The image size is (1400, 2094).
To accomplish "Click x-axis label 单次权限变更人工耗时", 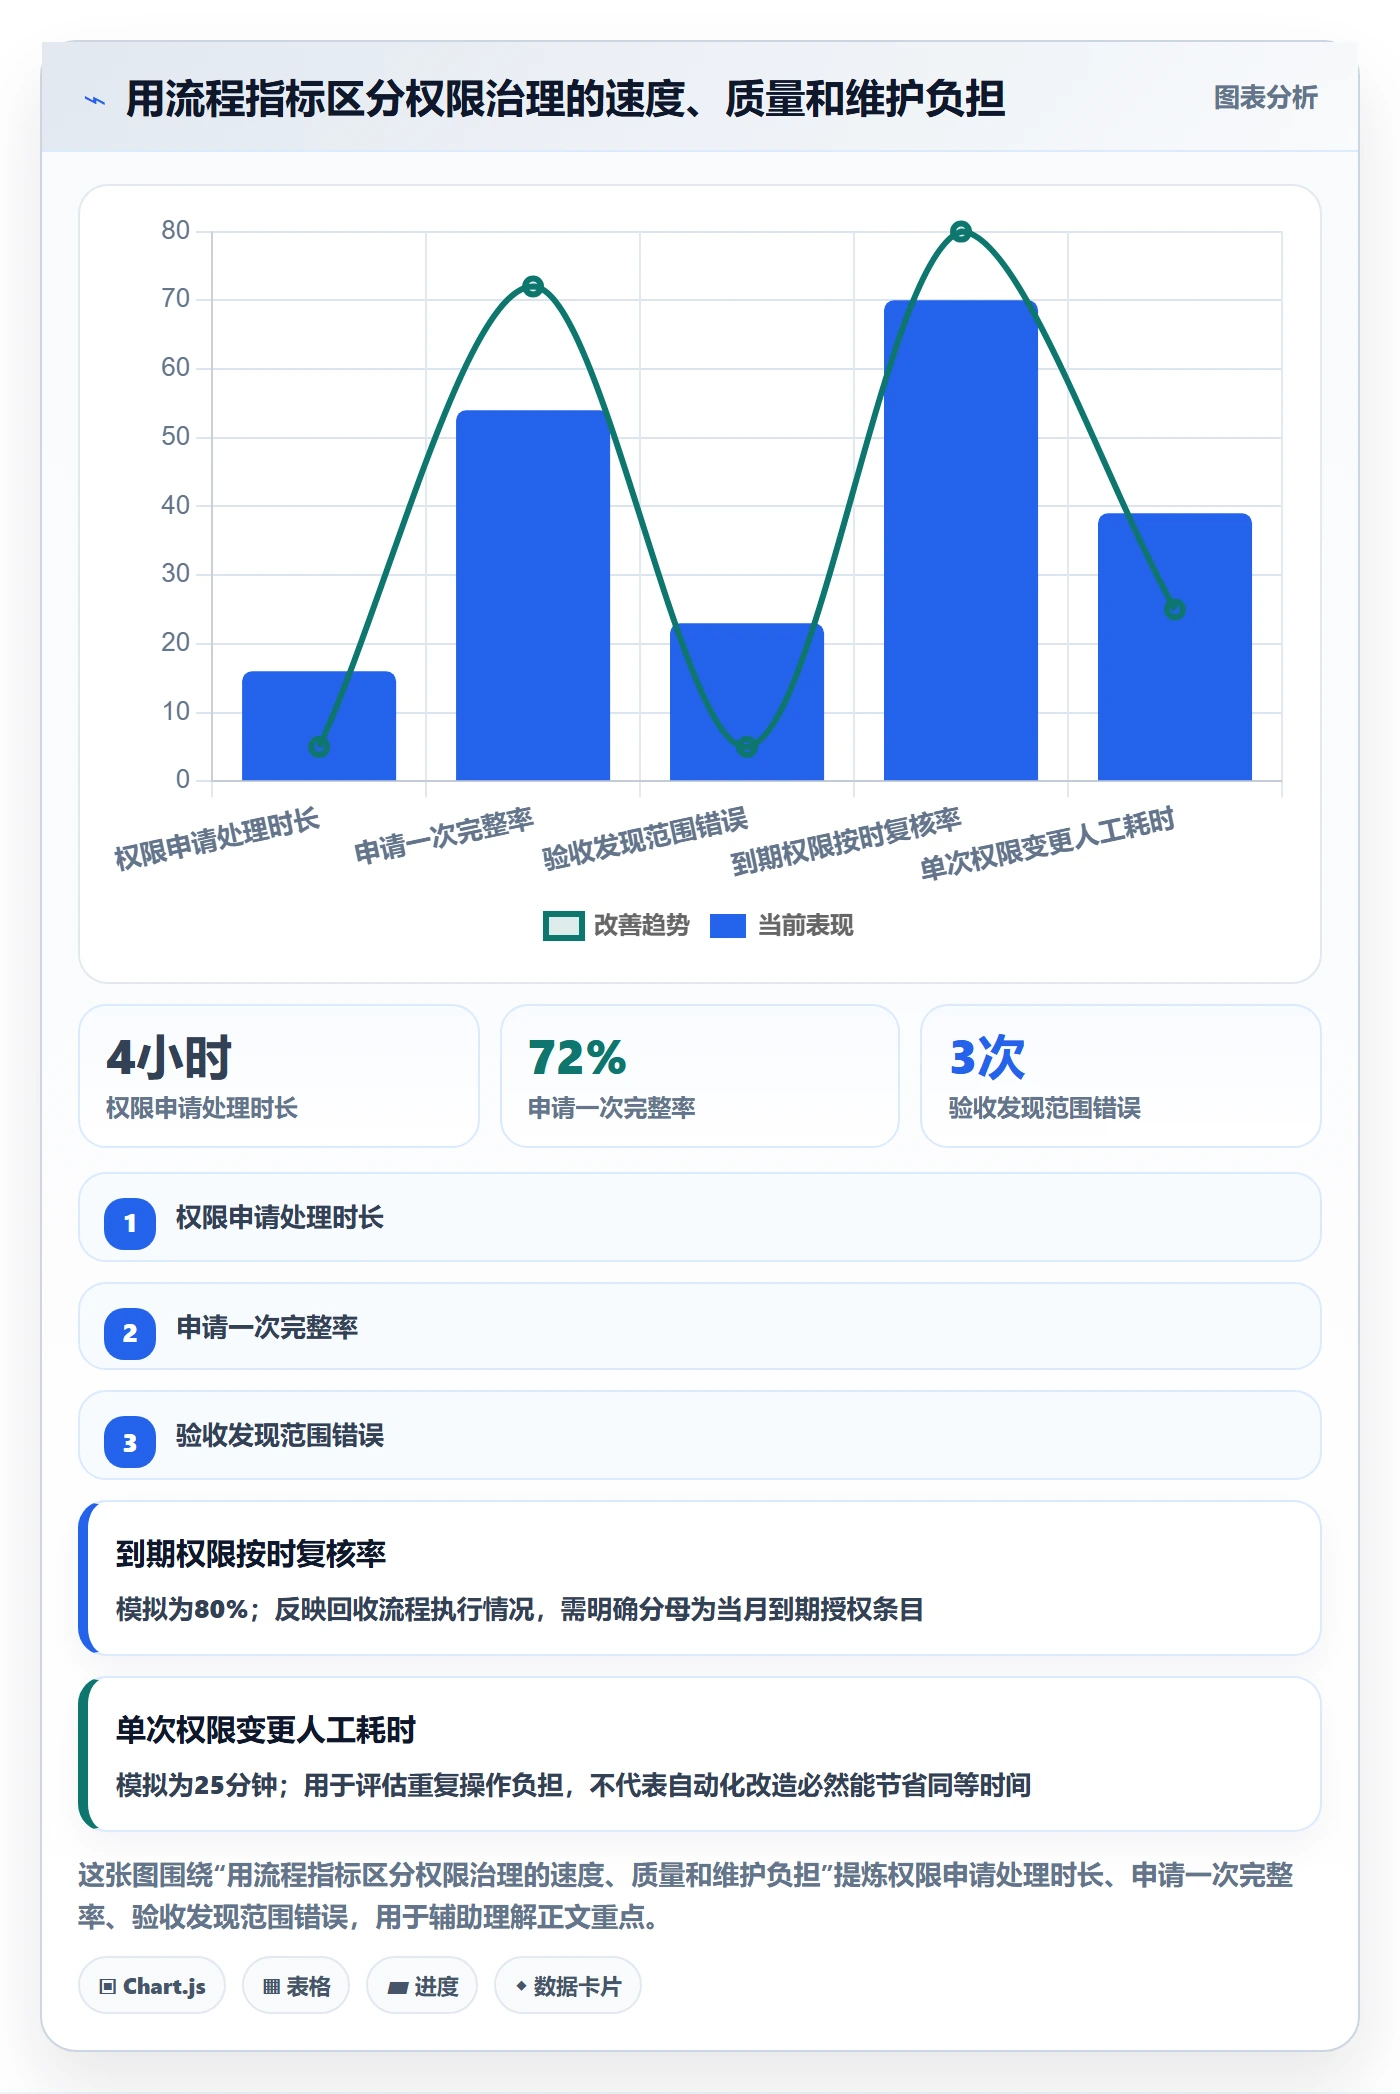I will 1046,843.
